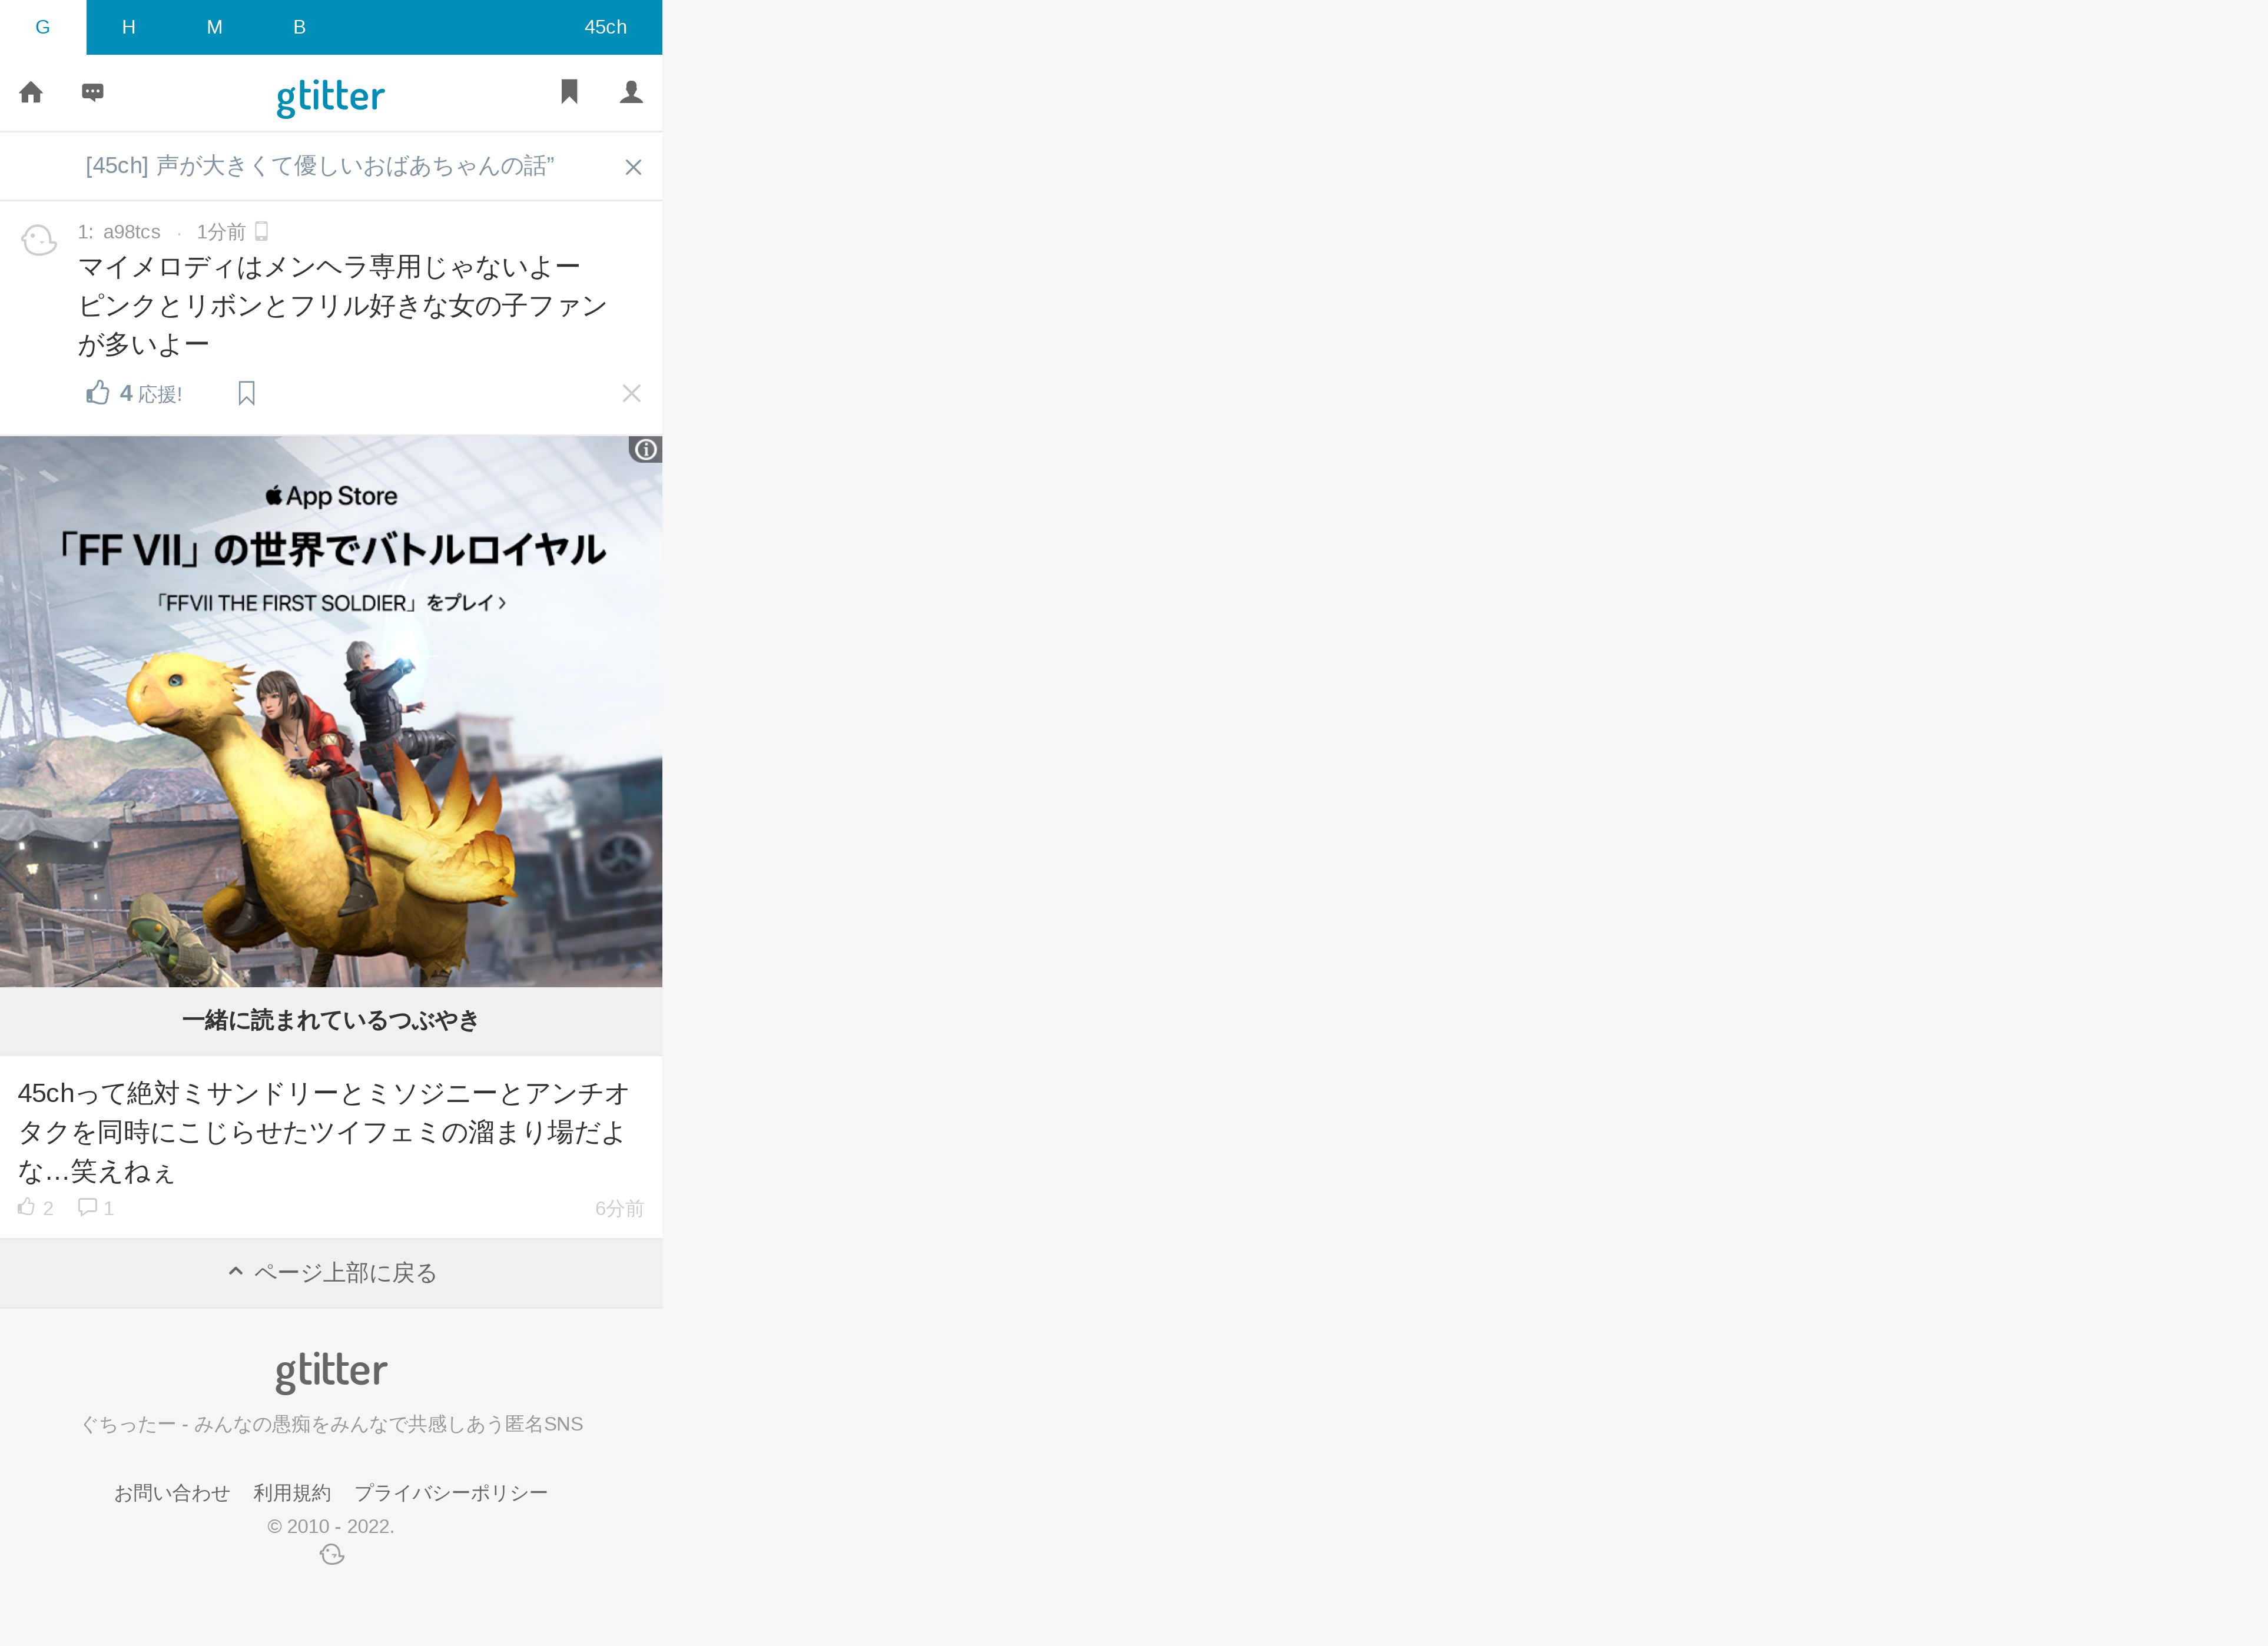Viewport: 2268px width, 1646px height.
Task: Open the speech bubble messages icon
Action: point(93,92)
